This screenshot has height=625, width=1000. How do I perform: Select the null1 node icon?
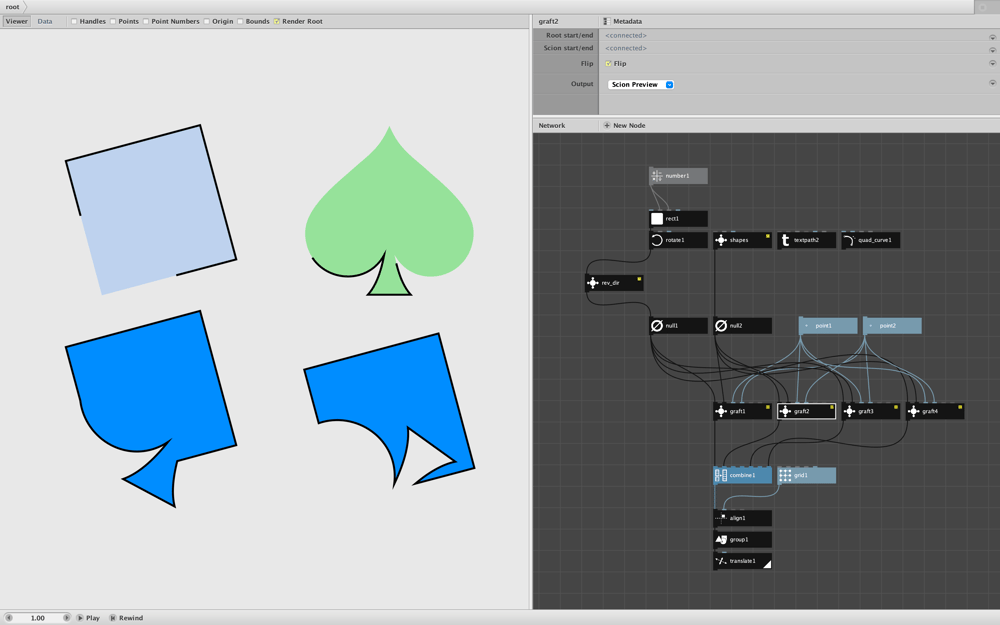656,326
